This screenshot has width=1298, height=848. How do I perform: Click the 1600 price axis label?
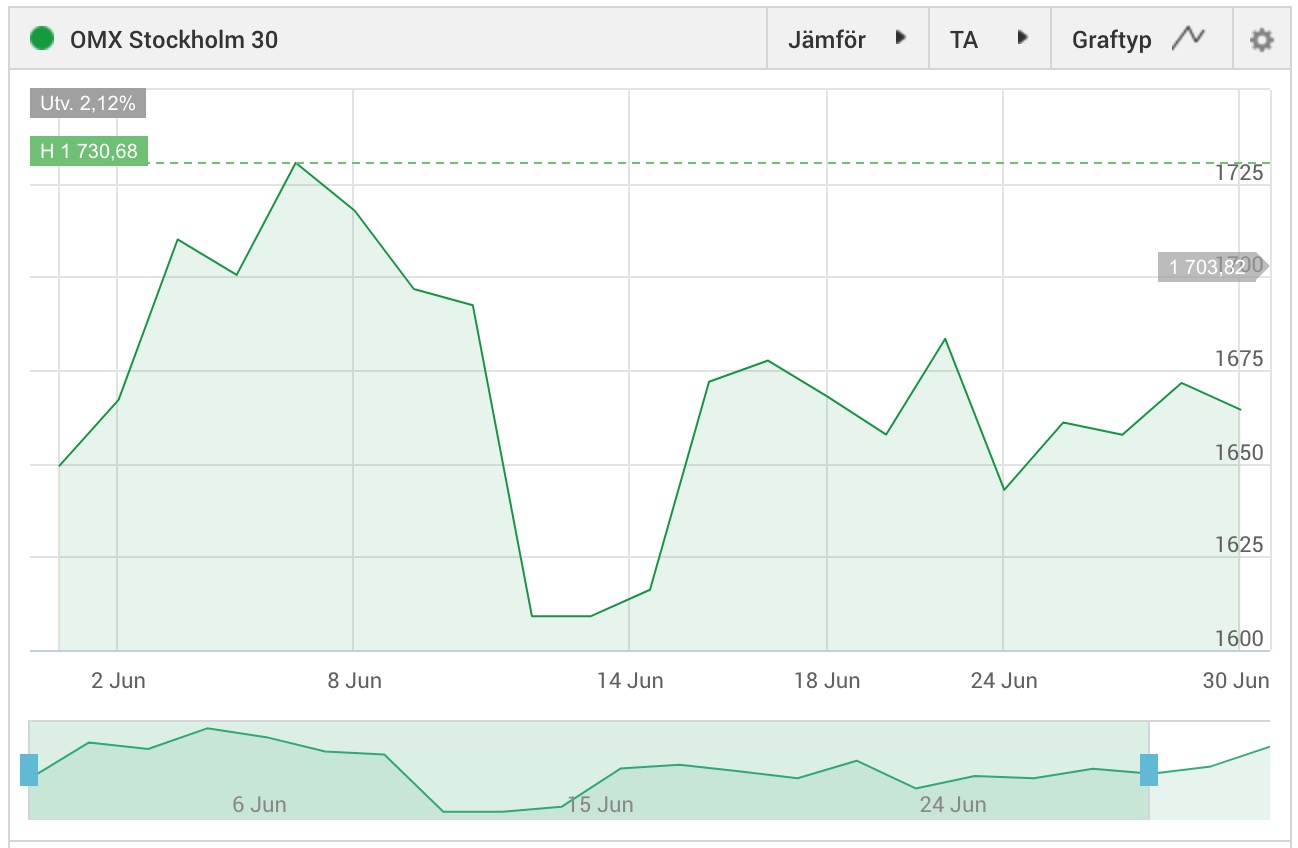click(1239, 638)
